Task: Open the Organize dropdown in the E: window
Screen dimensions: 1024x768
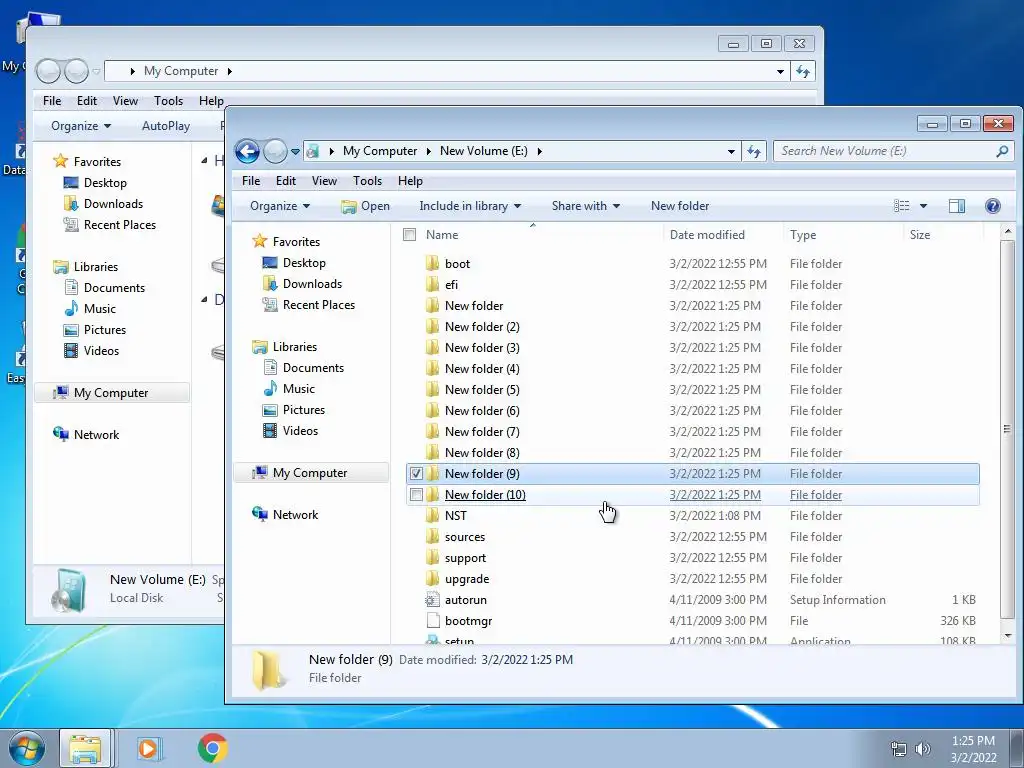Action: (280, 206)
